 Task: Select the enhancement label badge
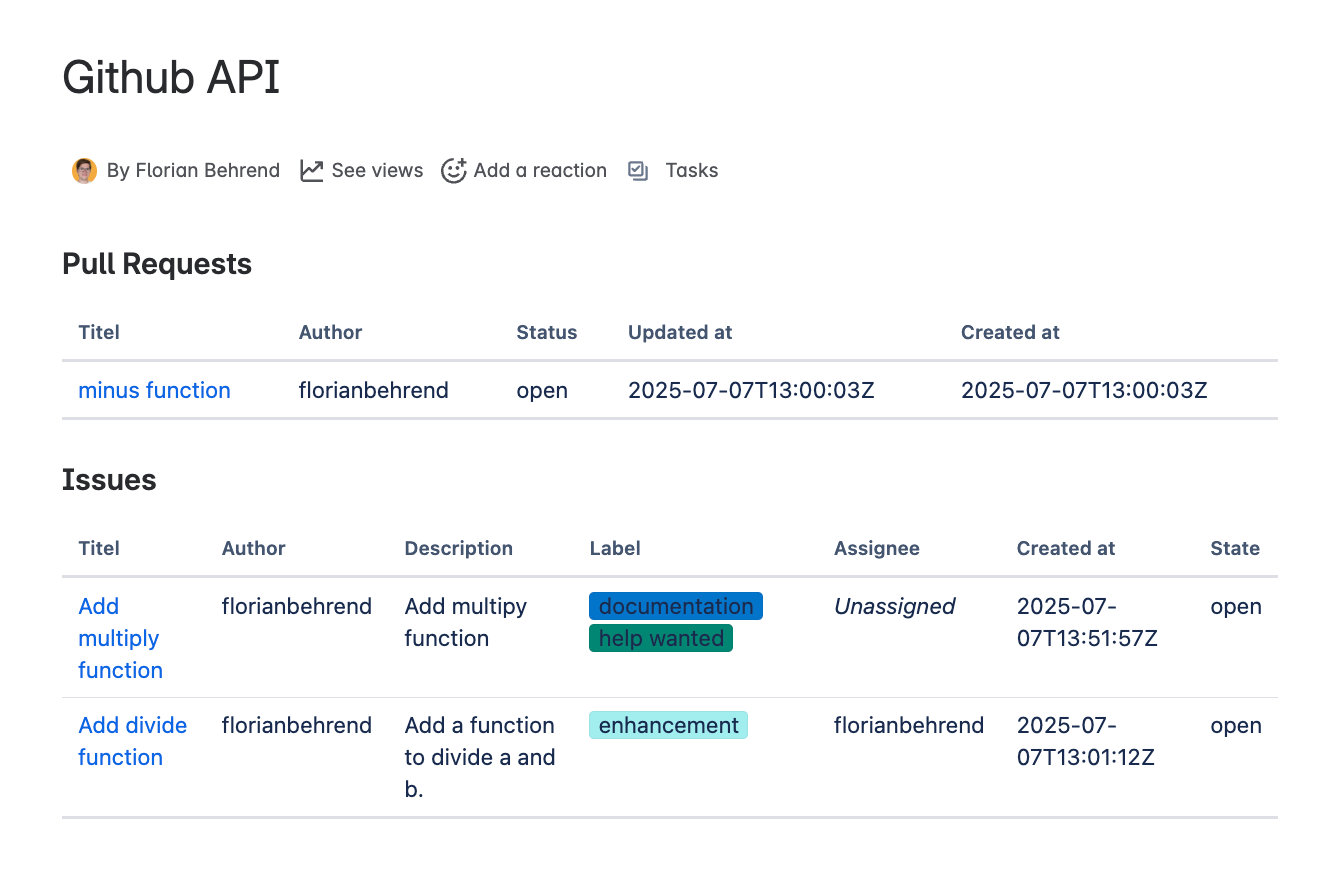(x=668, y=725)
